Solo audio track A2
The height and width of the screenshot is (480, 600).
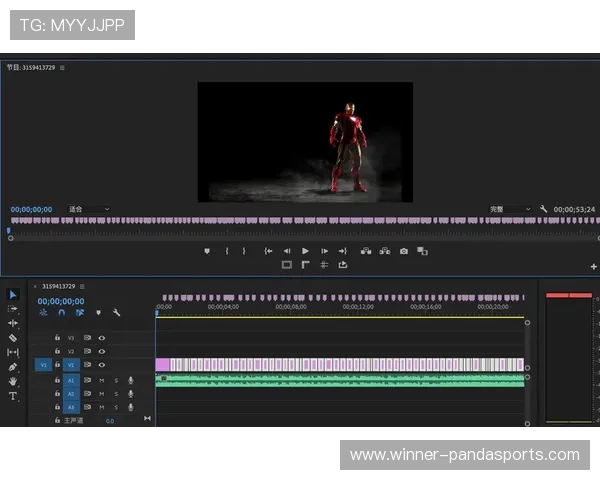tap(115, 394)
